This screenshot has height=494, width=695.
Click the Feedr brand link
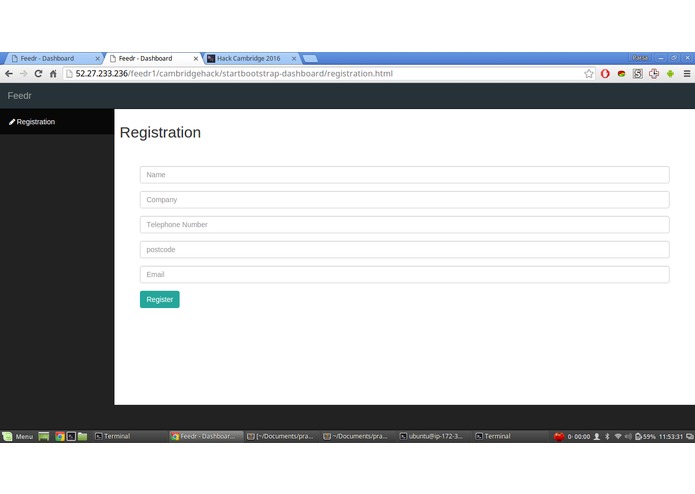pos(20,96)
